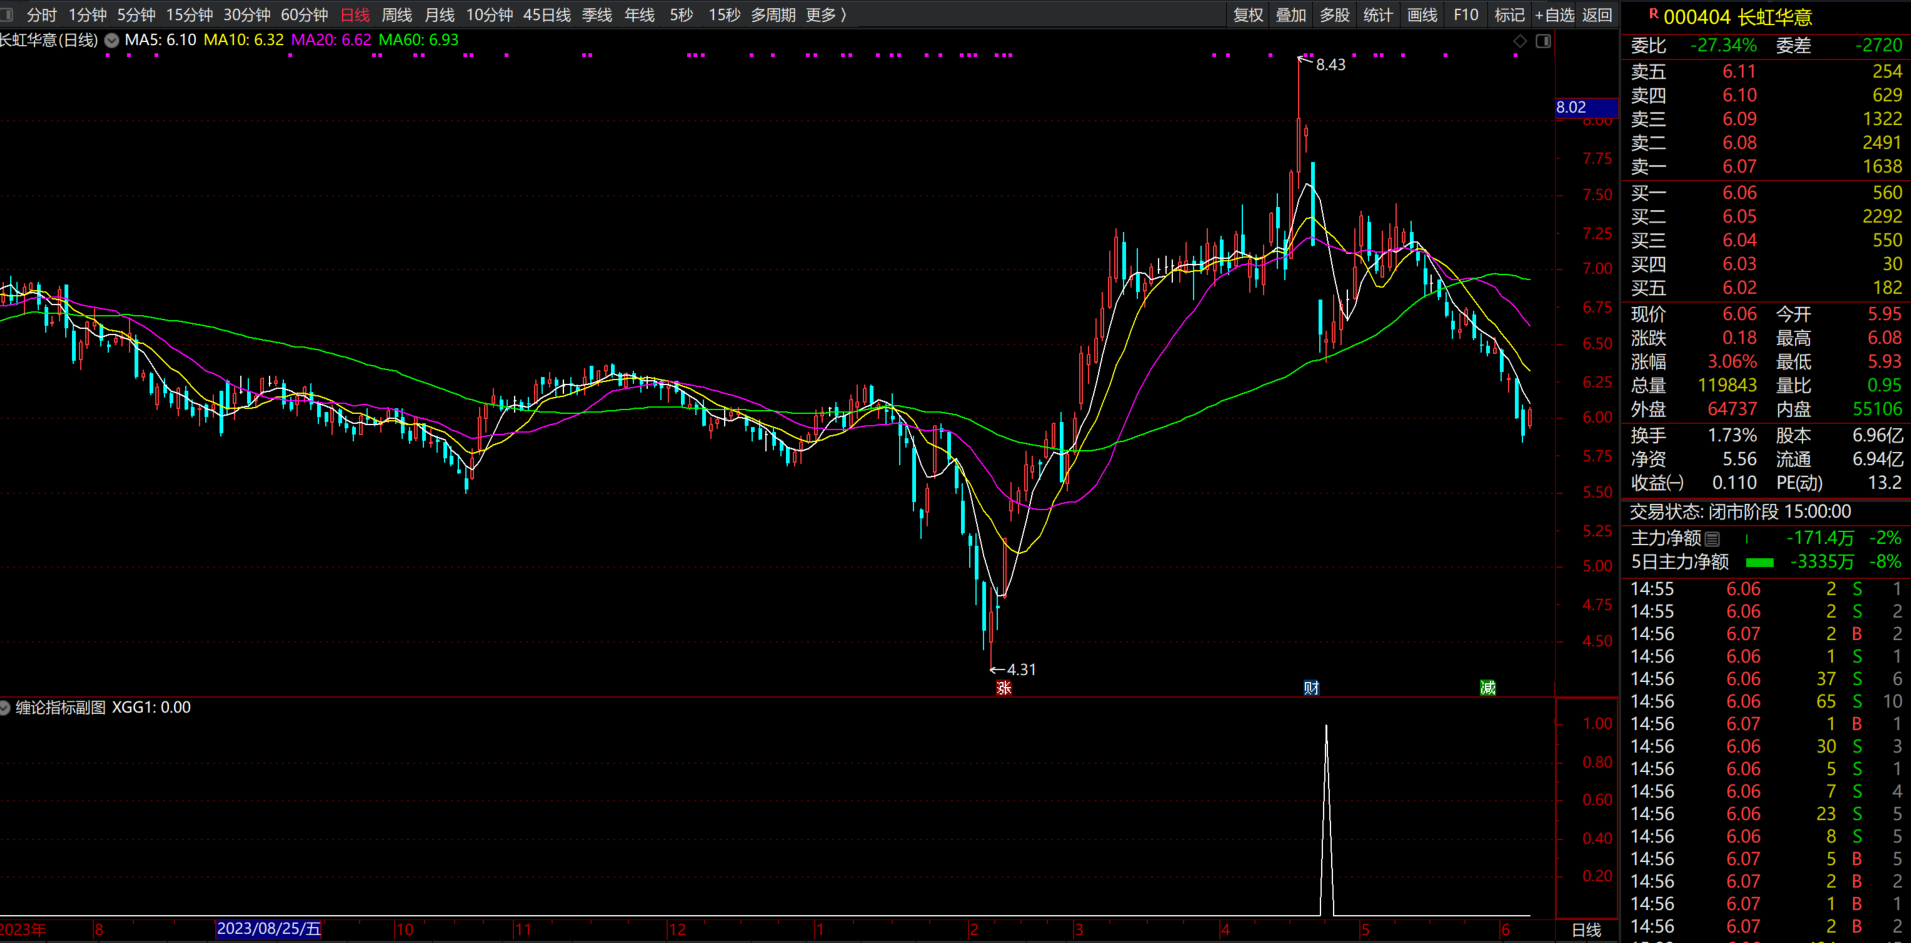
Task: Click the green 减 event marker
Action: 1488,688
